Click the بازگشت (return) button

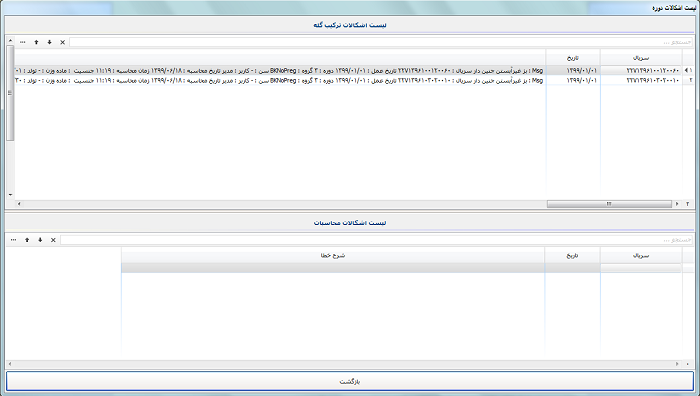(350, 382)
